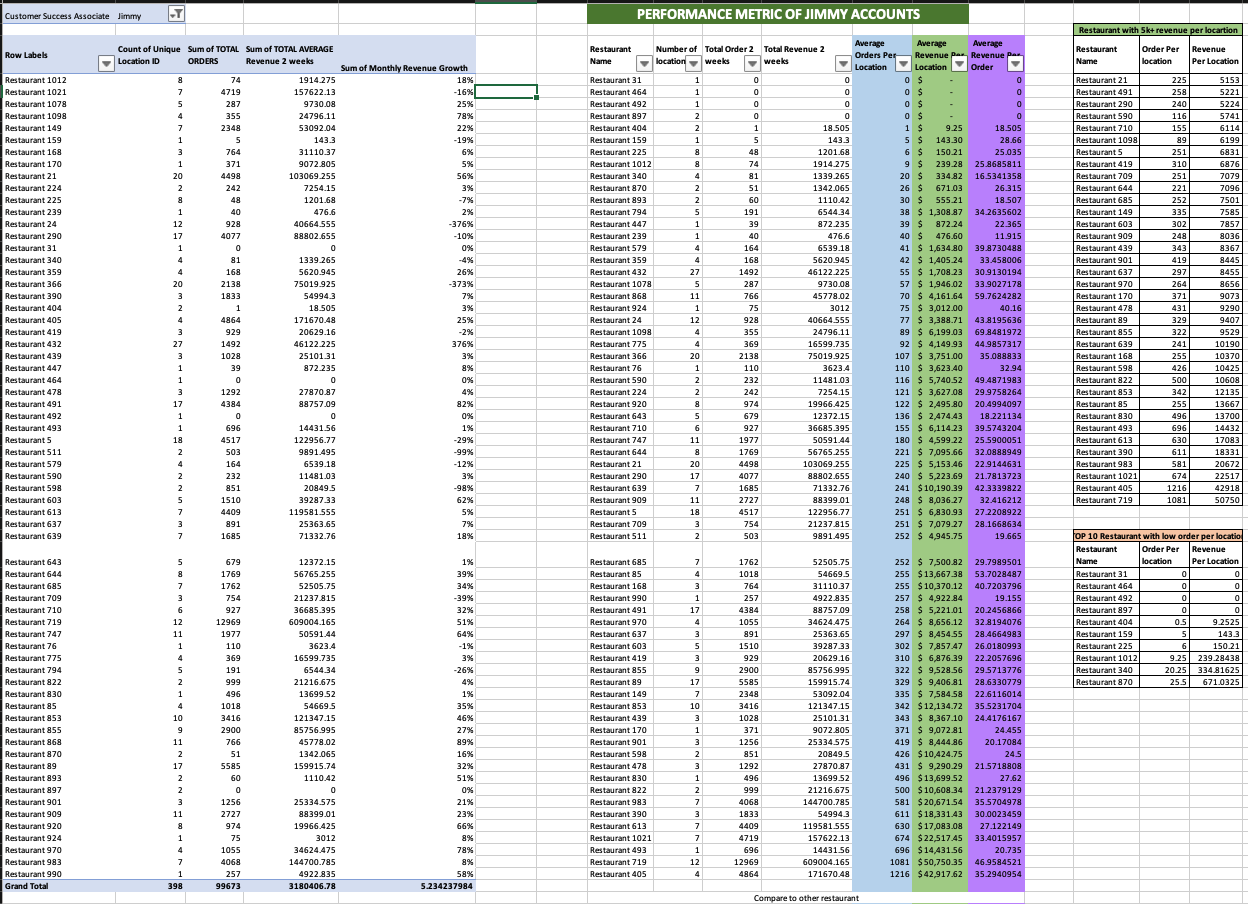Screen dimensions: 1248x904
Task: Open the Customer Success Associate filter icon
Action: pos(175,14)
